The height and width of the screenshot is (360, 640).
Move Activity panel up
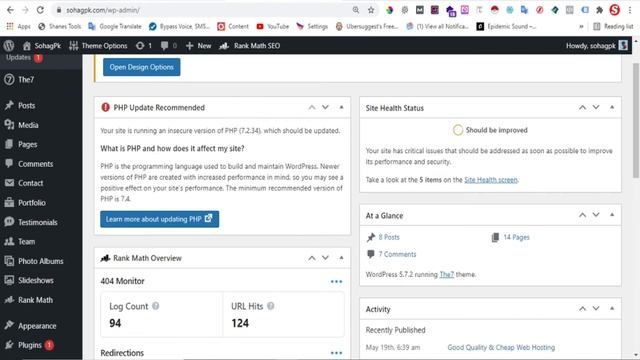click(582, 309)
